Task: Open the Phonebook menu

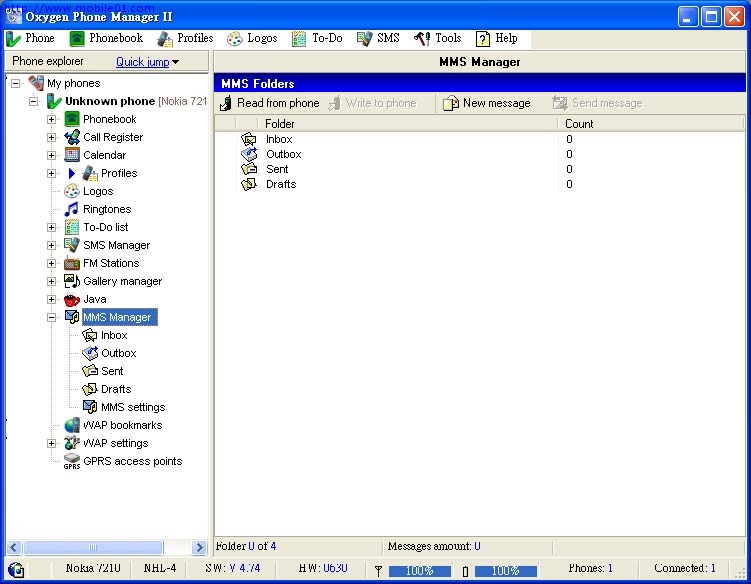Action: tap(106, 38)
